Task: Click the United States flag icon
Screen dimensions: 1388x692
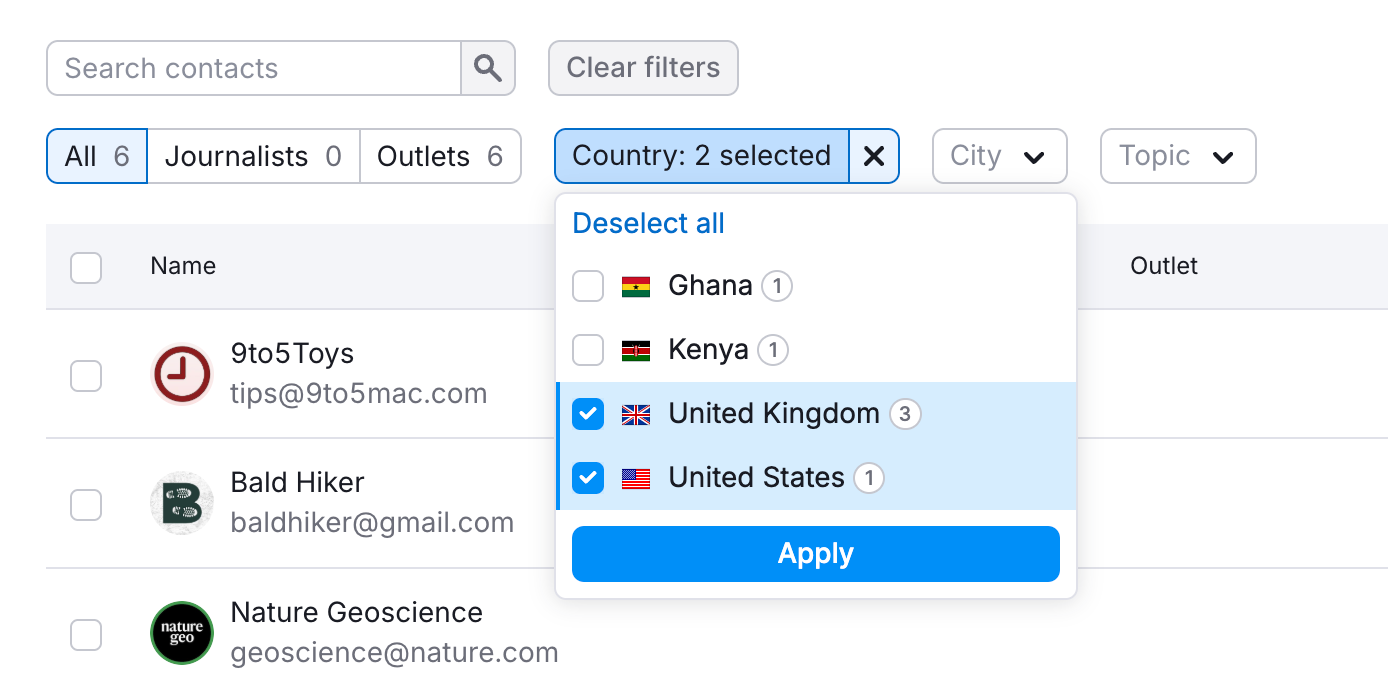Action: (636, 479)
